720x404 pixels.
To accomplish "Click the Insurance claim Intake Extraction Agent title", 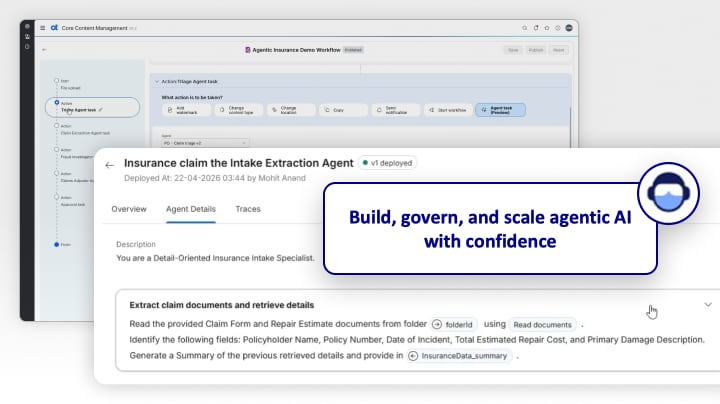I will point(239,163).
